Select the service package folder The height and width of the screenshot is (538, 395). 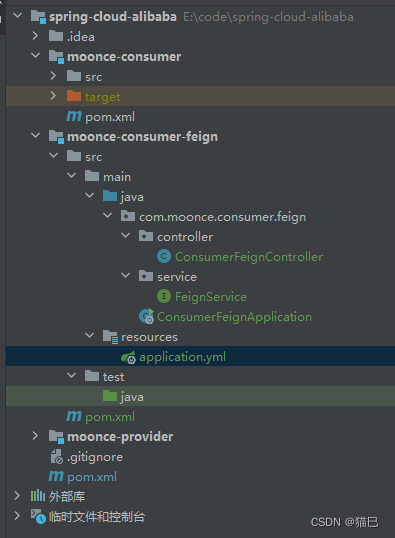(x=177, y=277)
